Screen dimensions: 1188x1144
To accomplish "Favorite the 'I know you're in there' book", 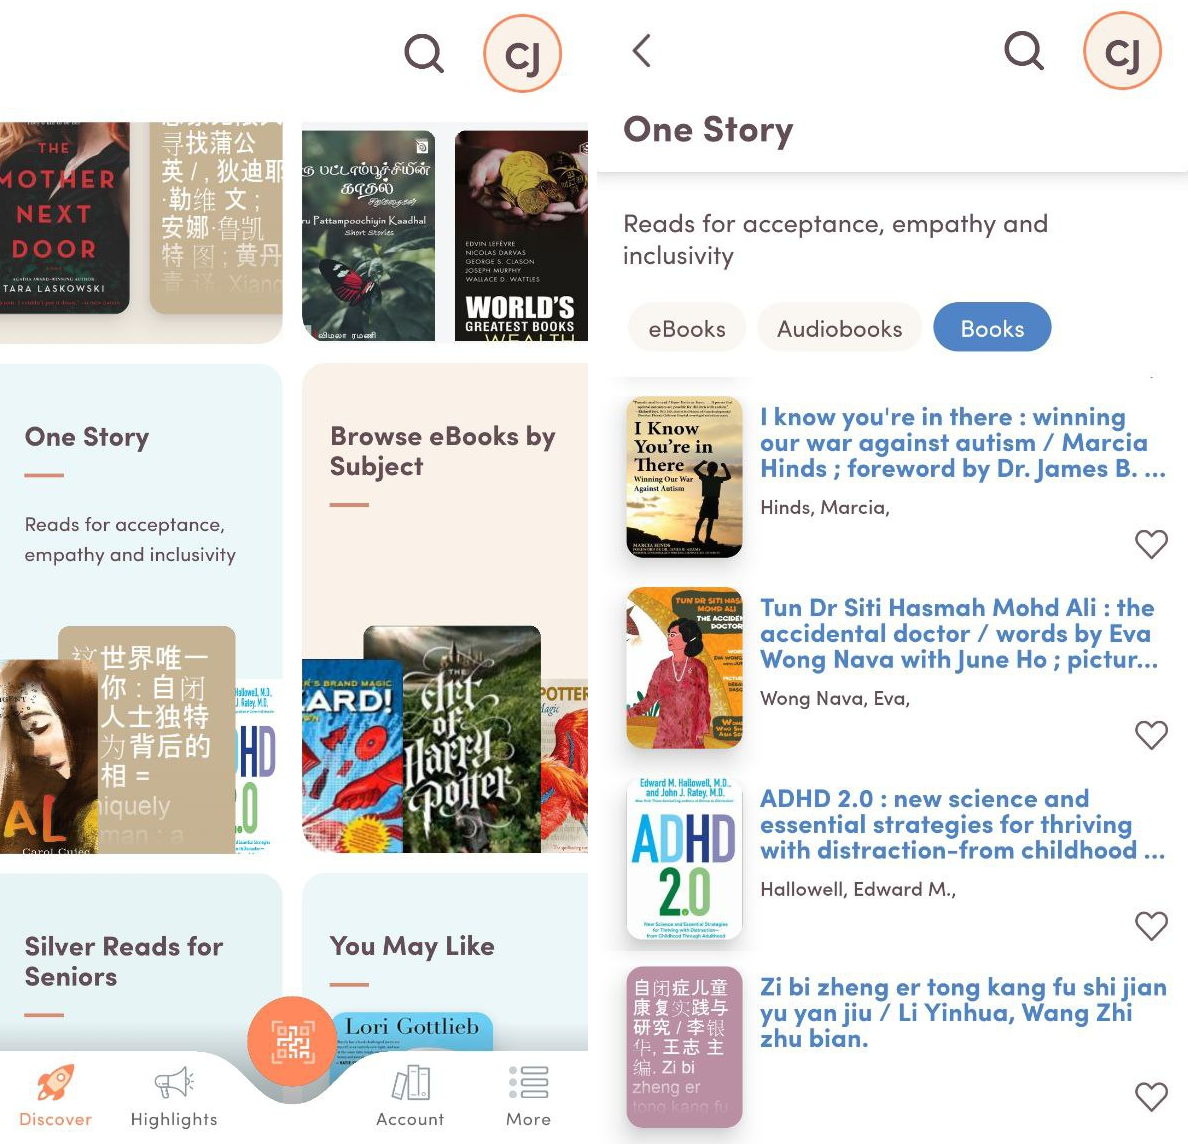I will (1151, 544).
